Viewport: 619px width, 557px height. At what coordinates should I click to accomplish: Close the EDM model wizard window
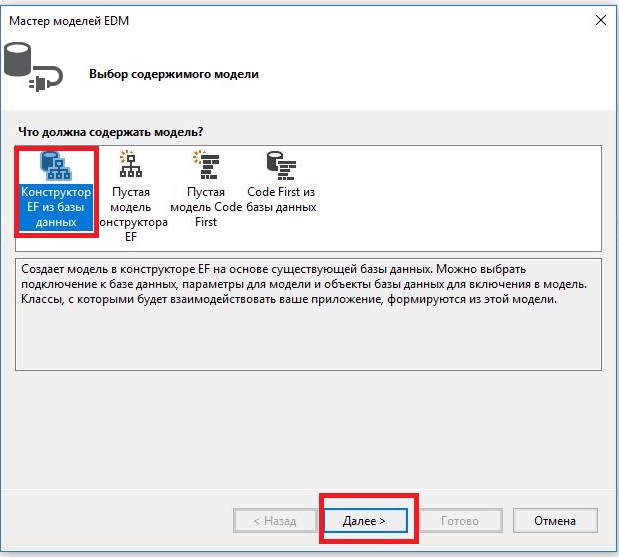click(x=600, y=19)
